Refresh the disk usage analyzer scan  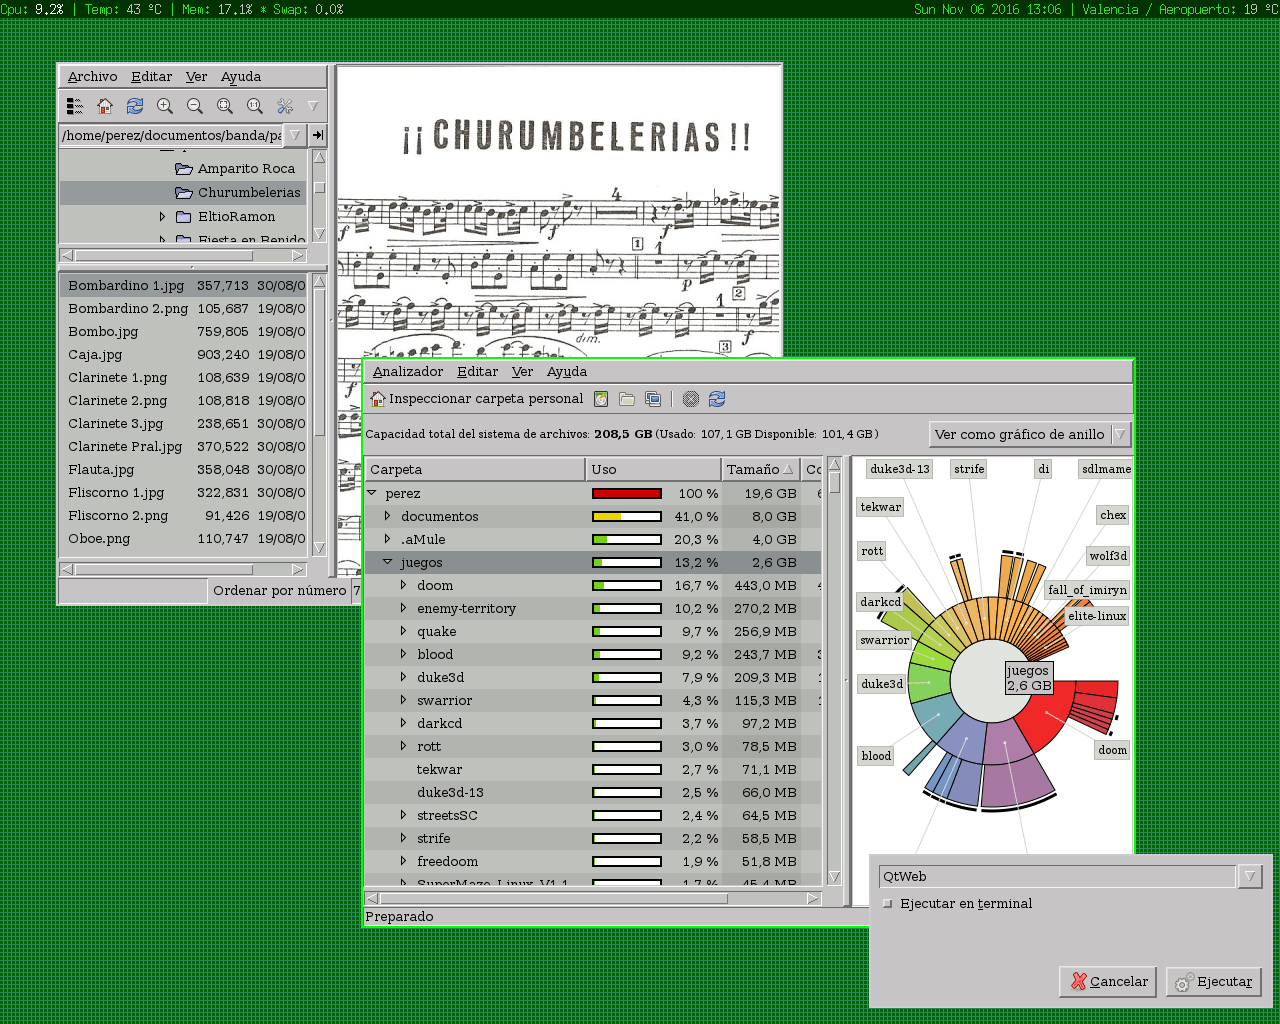click(x=717, y=399)
